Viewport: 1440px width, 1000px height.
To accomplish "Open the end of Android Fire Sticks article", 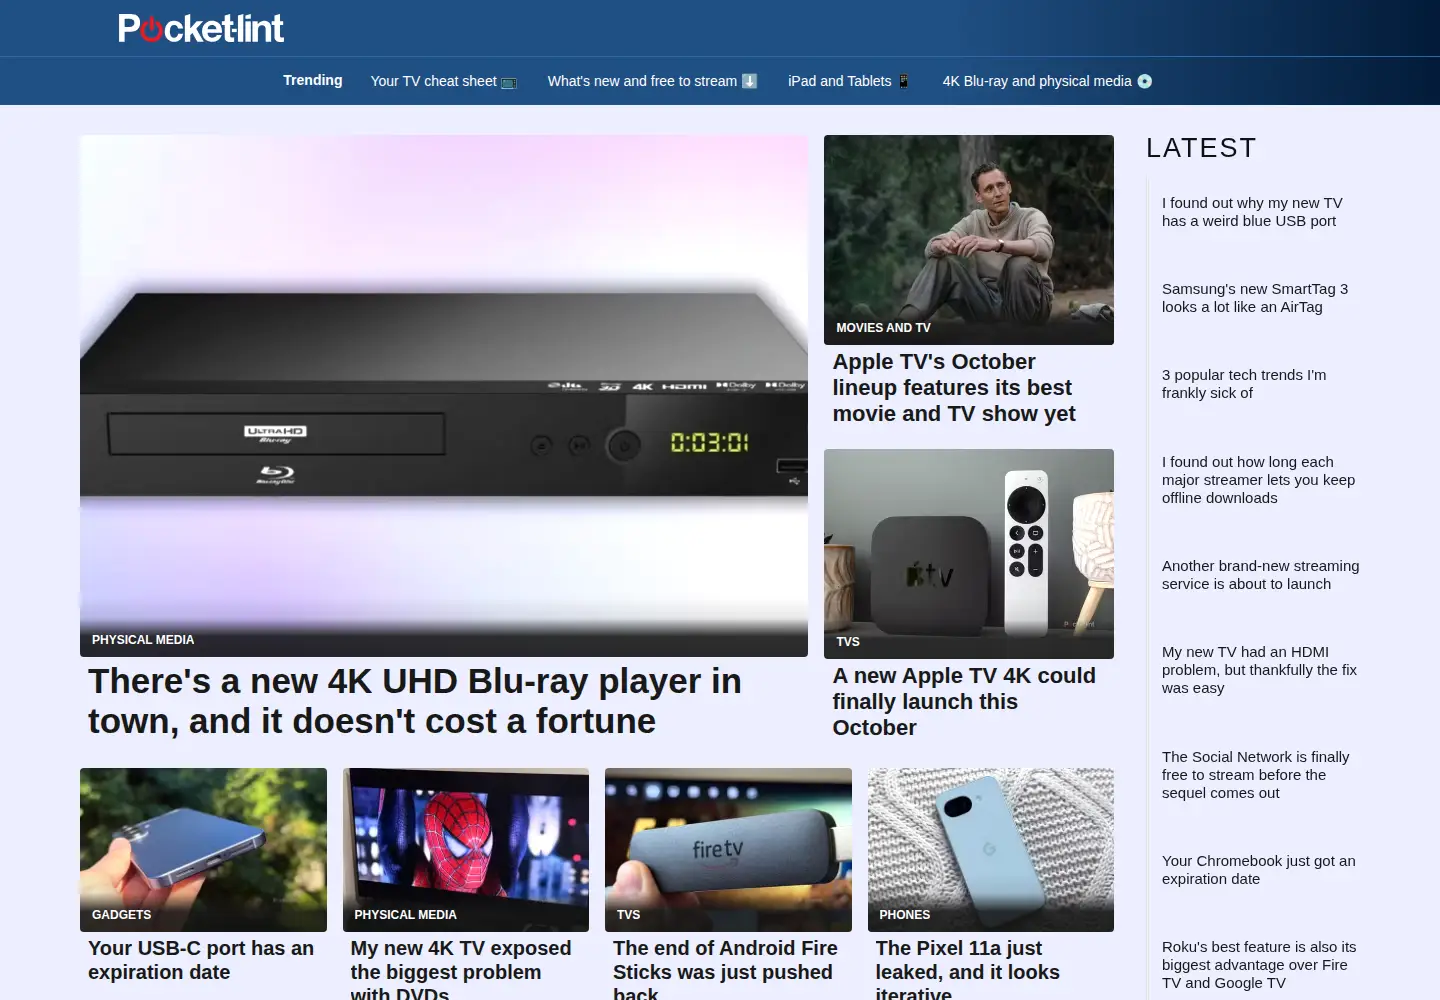I will click(x=725, y=970).
